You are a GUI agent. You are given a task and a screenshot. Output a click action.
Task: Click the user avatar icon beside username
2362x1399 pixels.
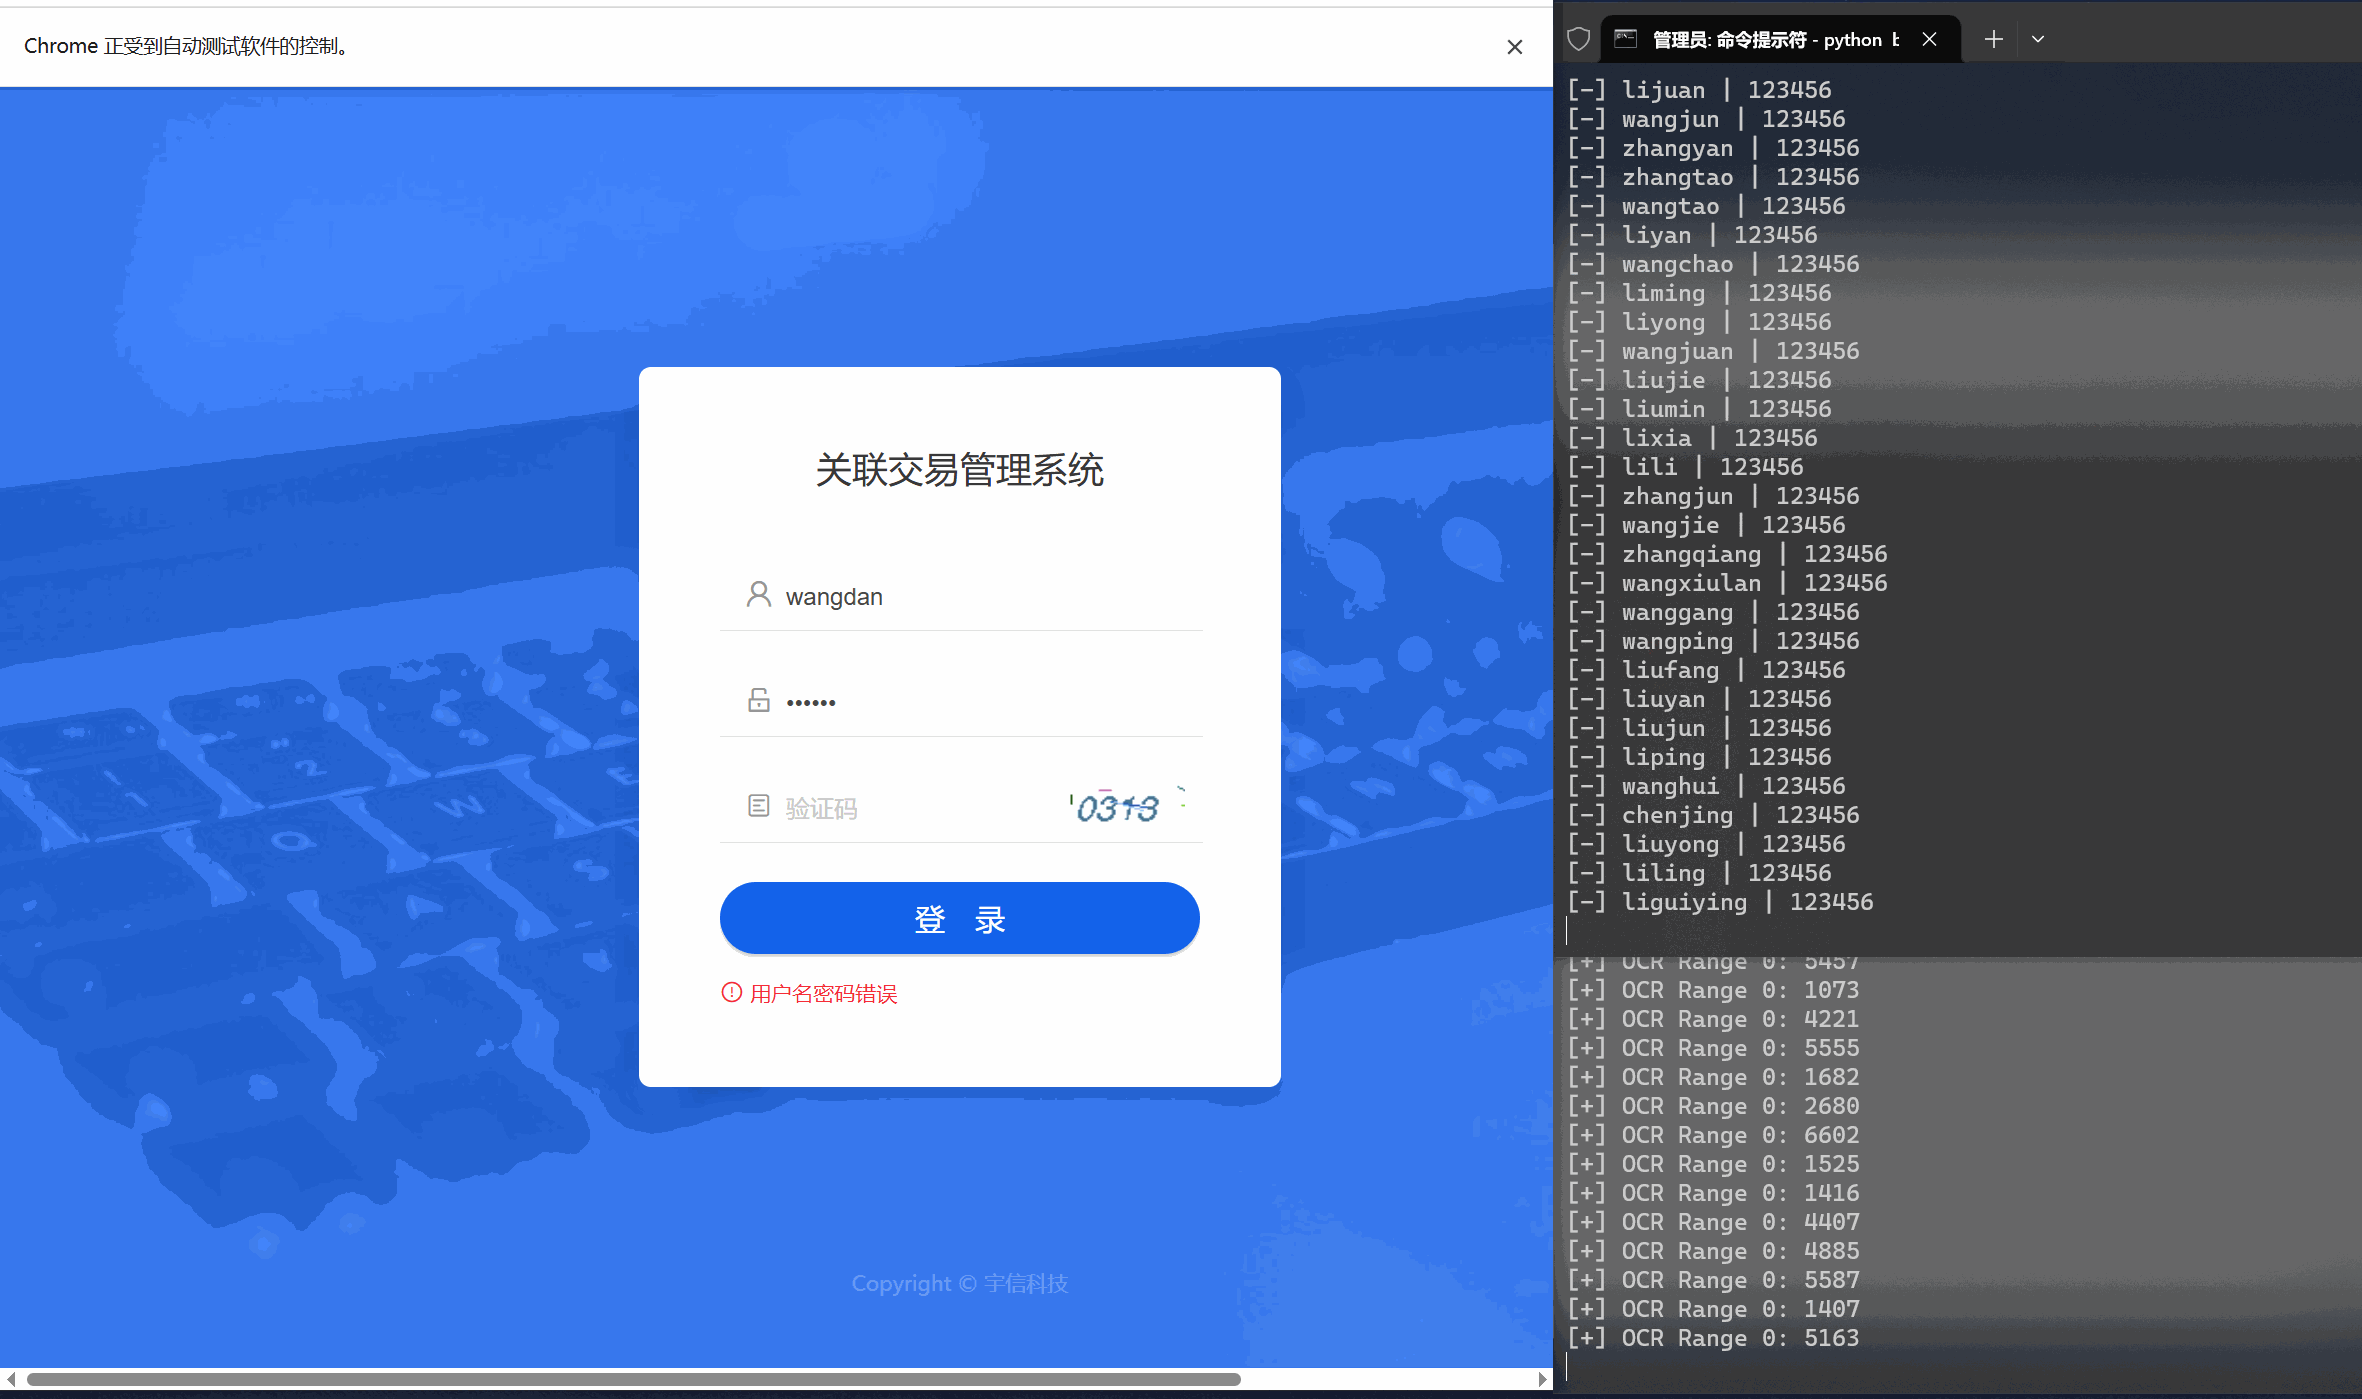click(x=759, y=595)
